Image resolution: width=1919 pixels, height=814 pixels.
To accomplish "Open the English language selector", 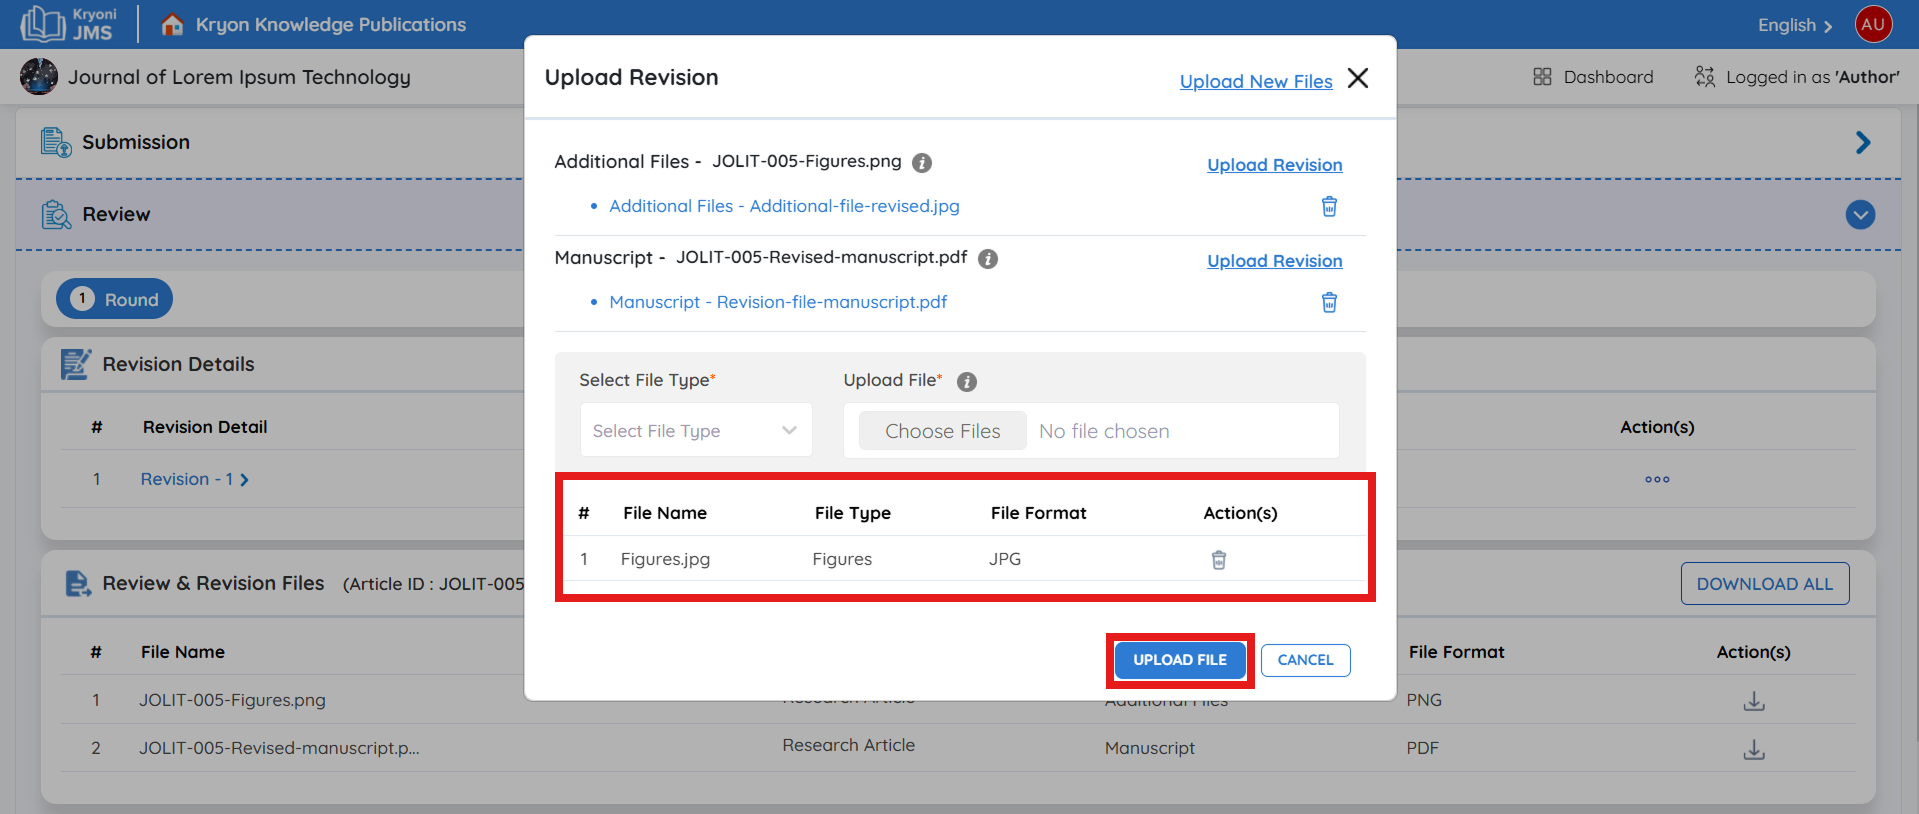I will [1794, 25].
